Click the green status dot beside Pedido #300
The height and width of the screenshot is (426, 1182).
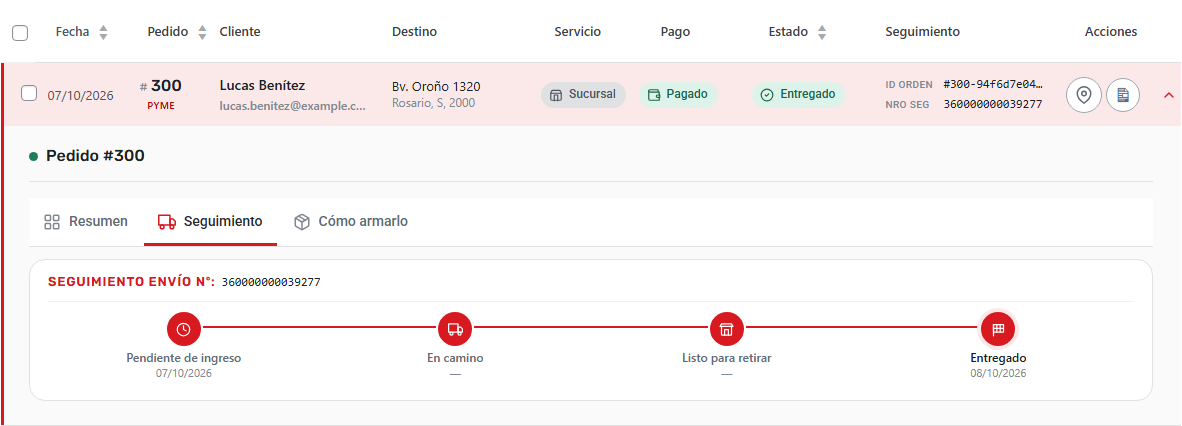tap(33, 157)
